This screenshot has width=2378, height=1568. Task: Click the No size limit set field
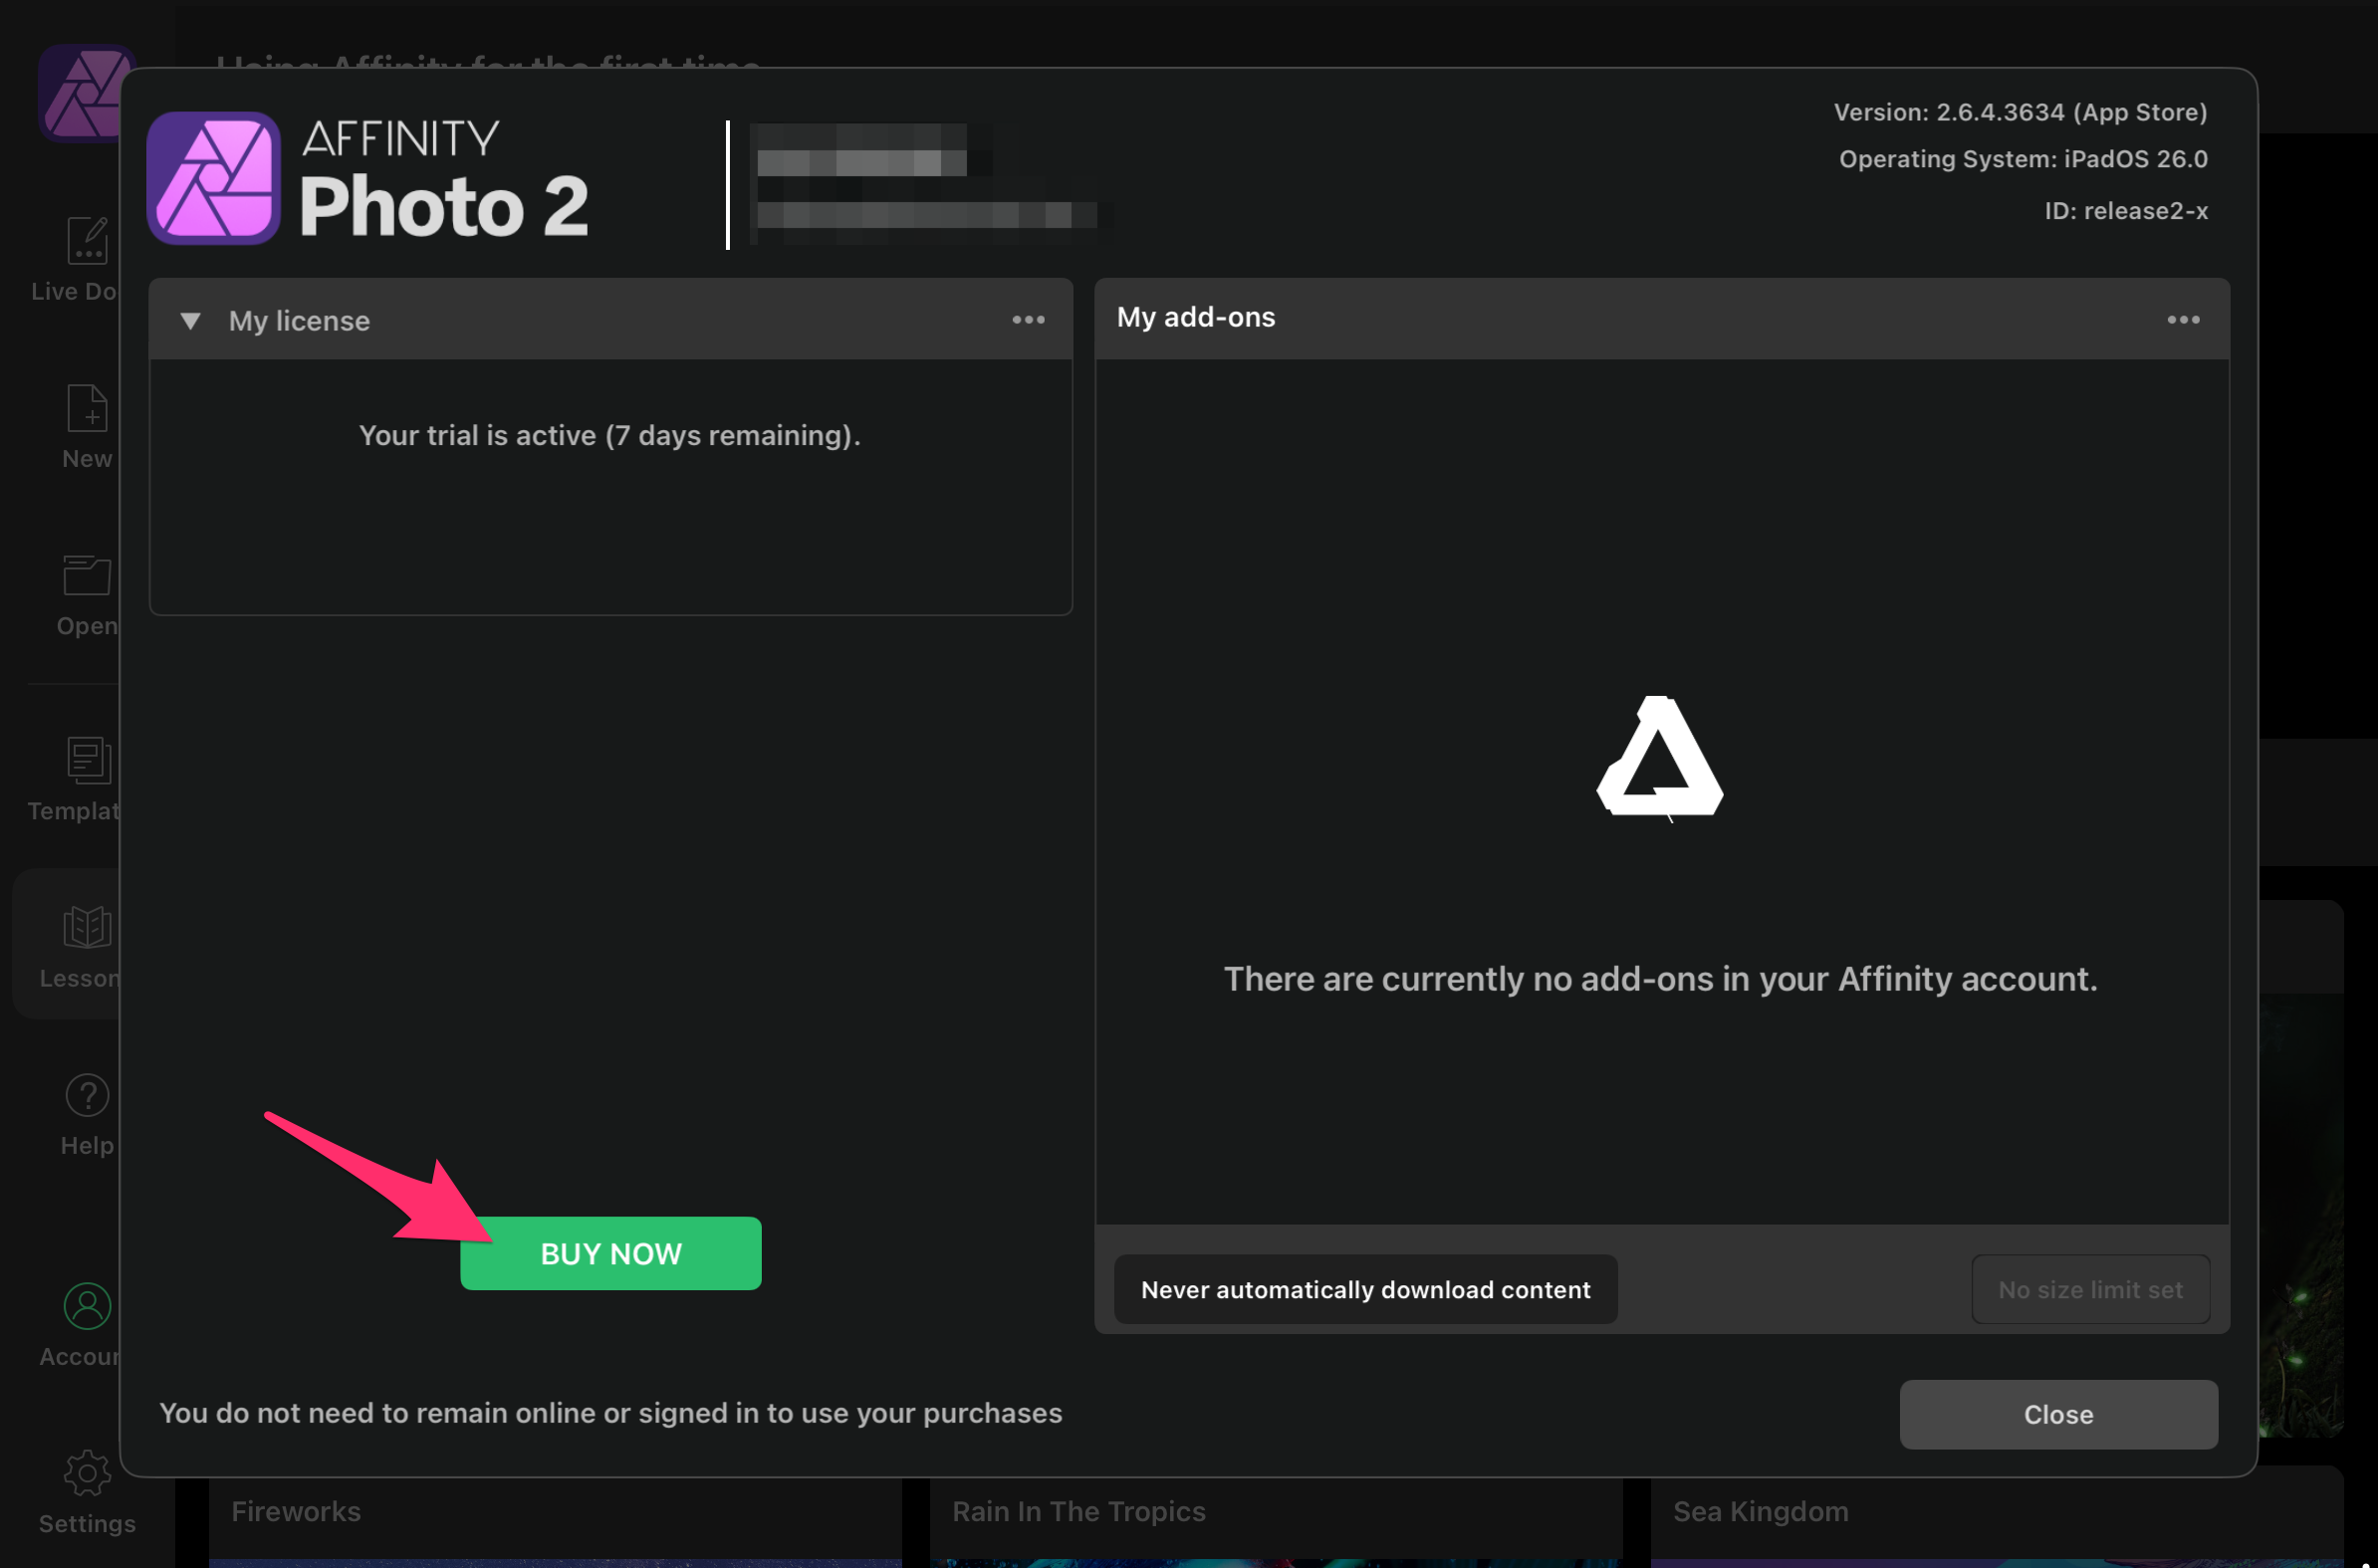click(x=2090, y=1290)
